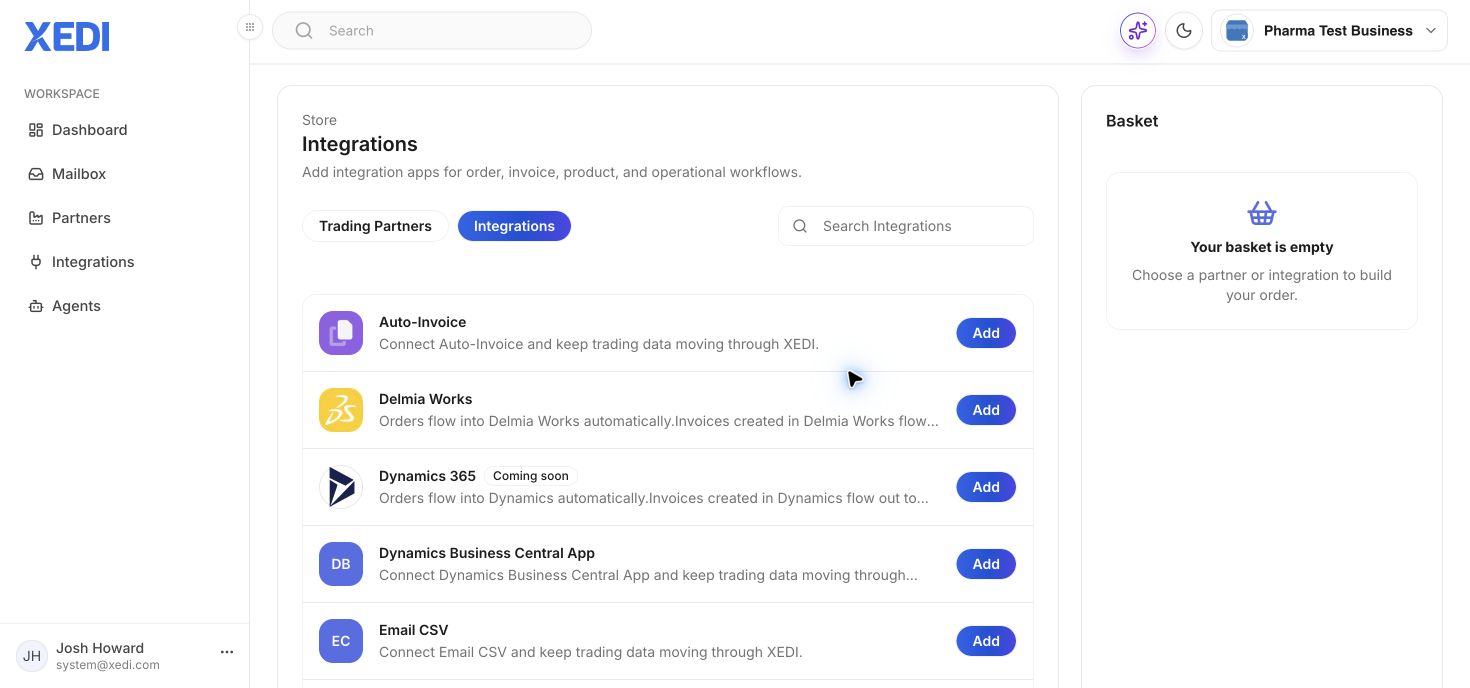The image size is (1470, 688).
Task: Click the Agents robot icon
Action: (x=36, y=306)
